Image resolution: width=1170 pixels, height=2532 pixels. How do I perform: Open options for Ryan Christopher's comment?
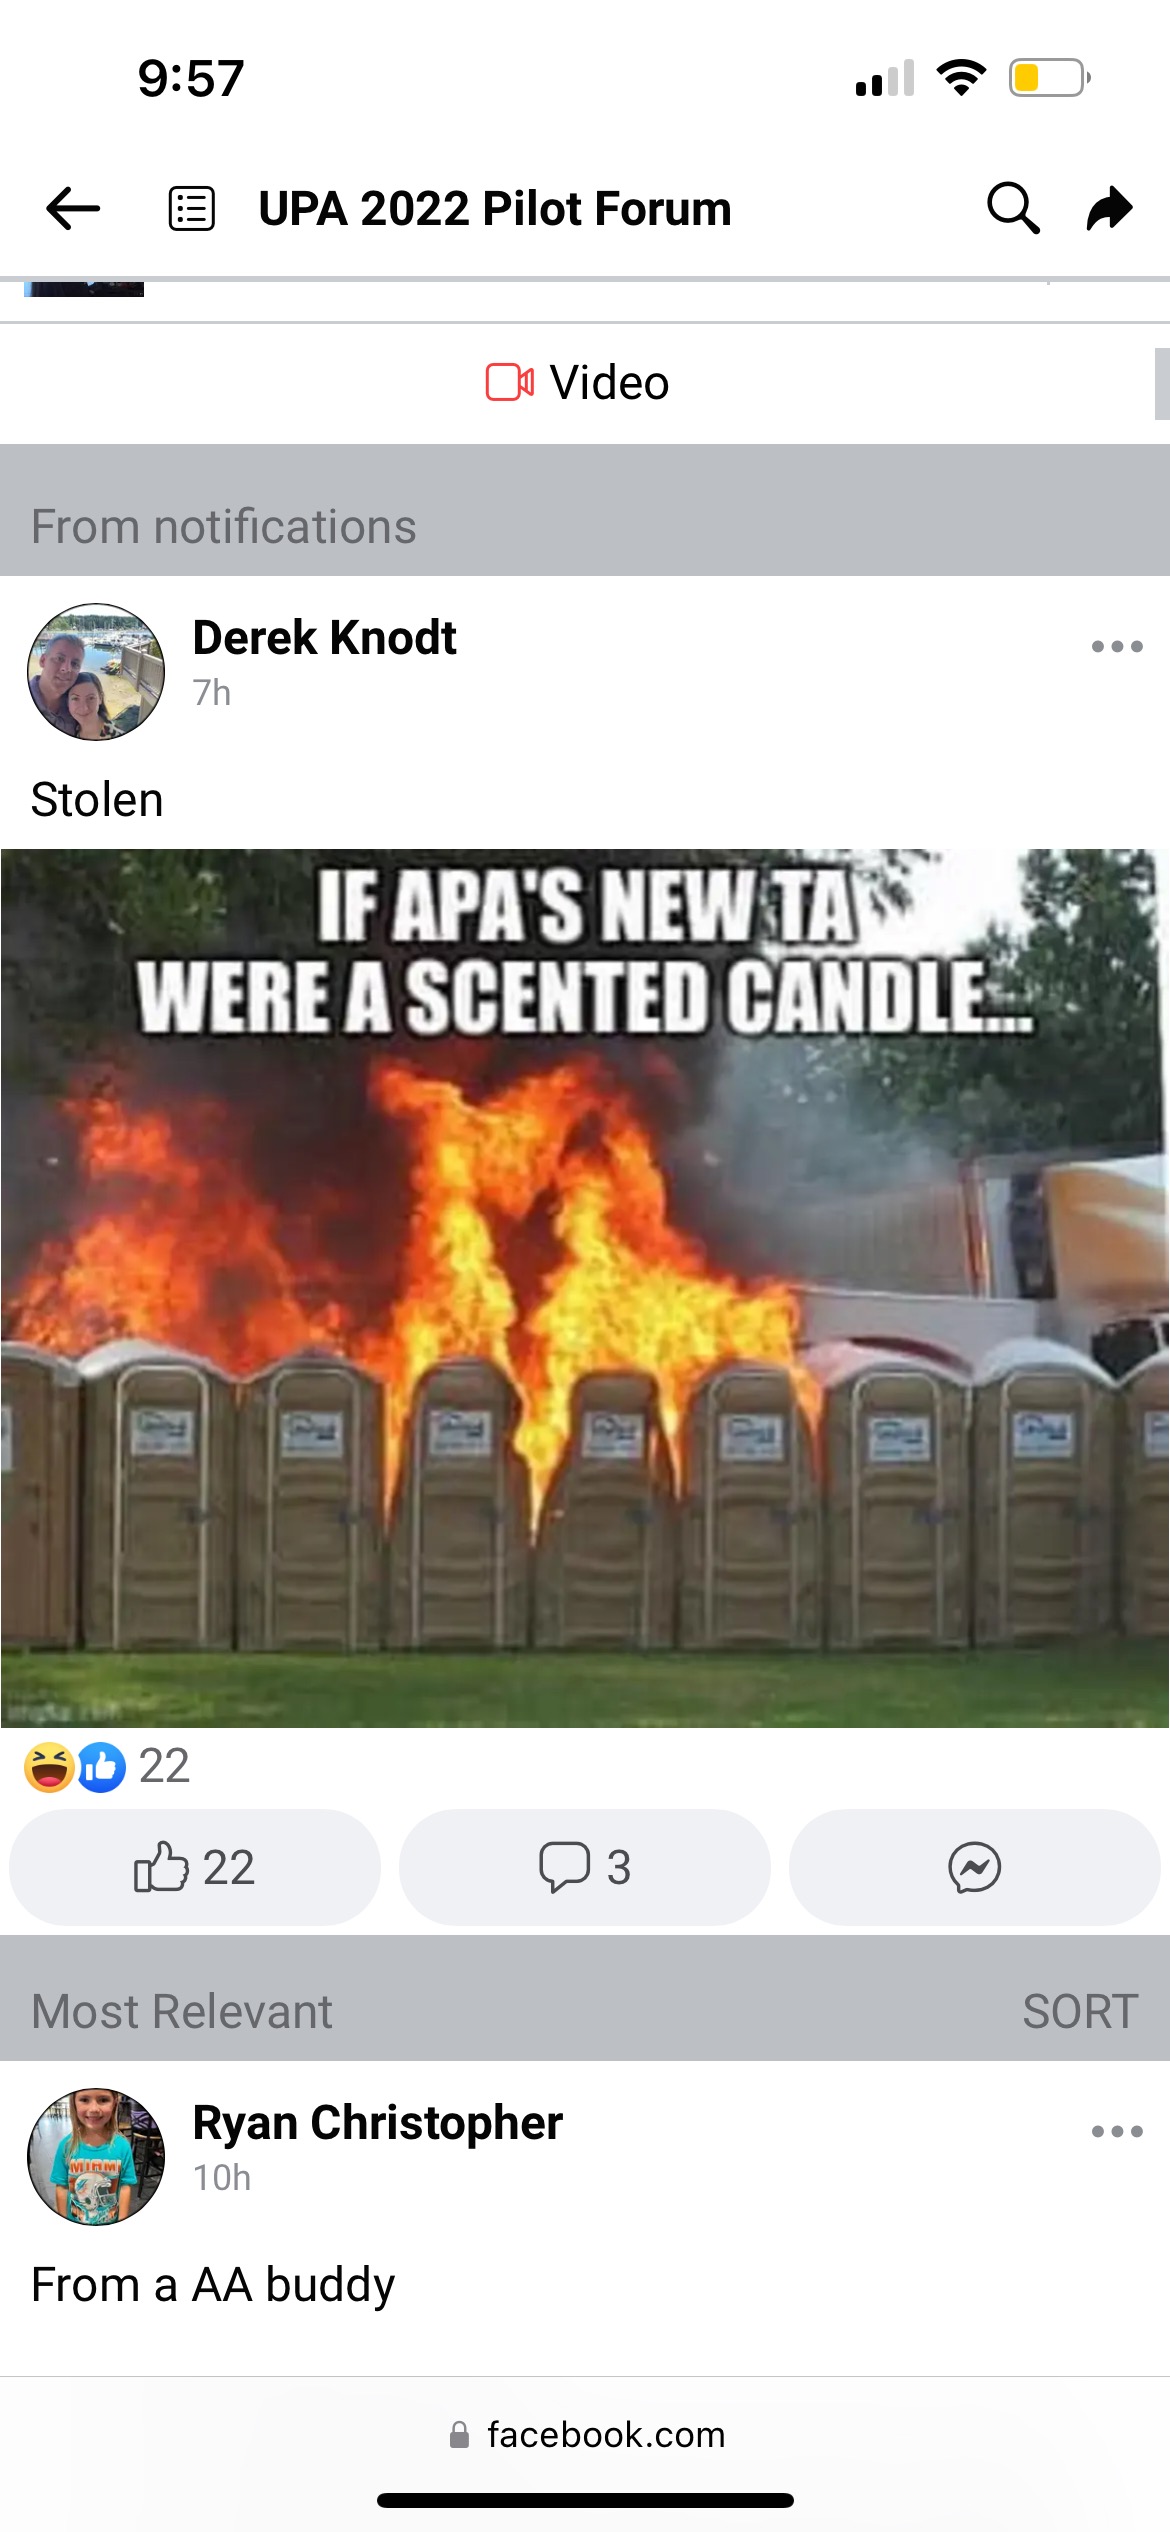1117,2131
